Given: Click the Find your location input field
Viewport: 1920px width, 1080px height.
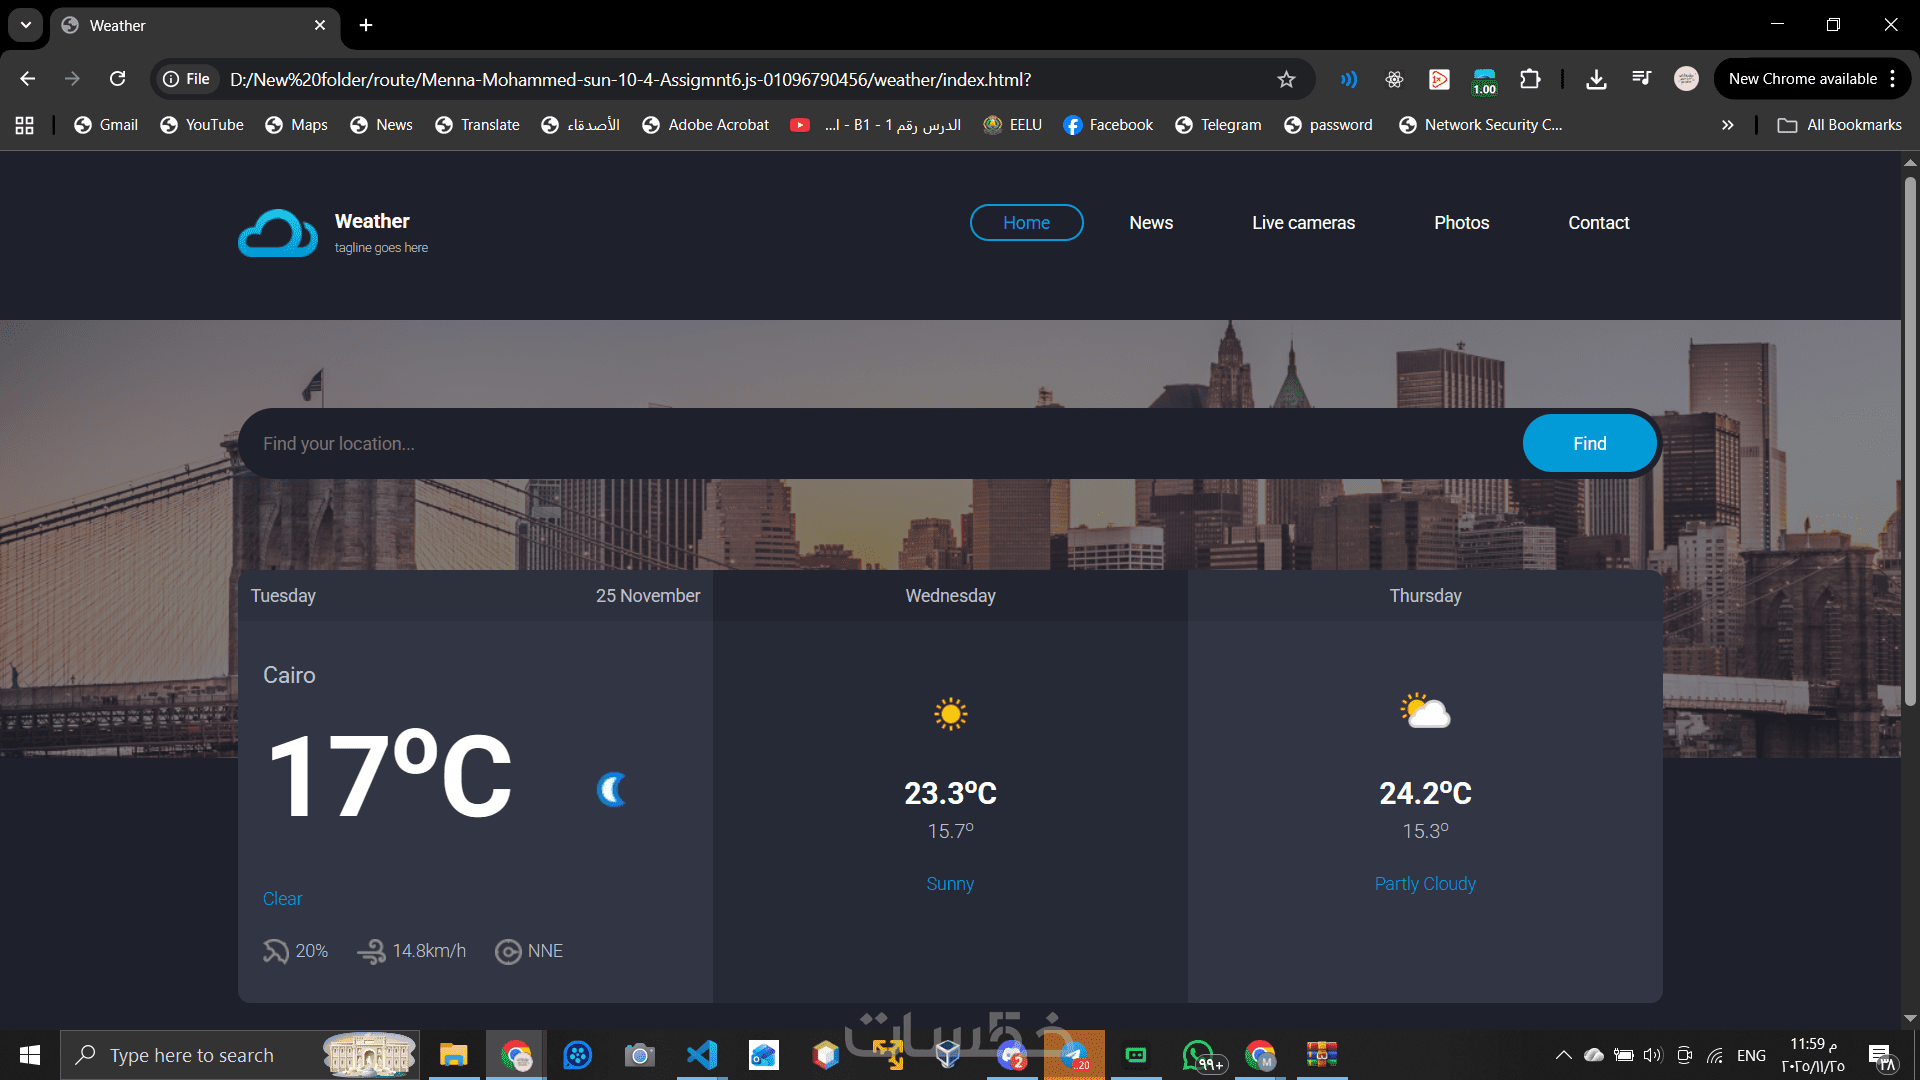Looking at the screenshot, I should [x=880, y=444].
